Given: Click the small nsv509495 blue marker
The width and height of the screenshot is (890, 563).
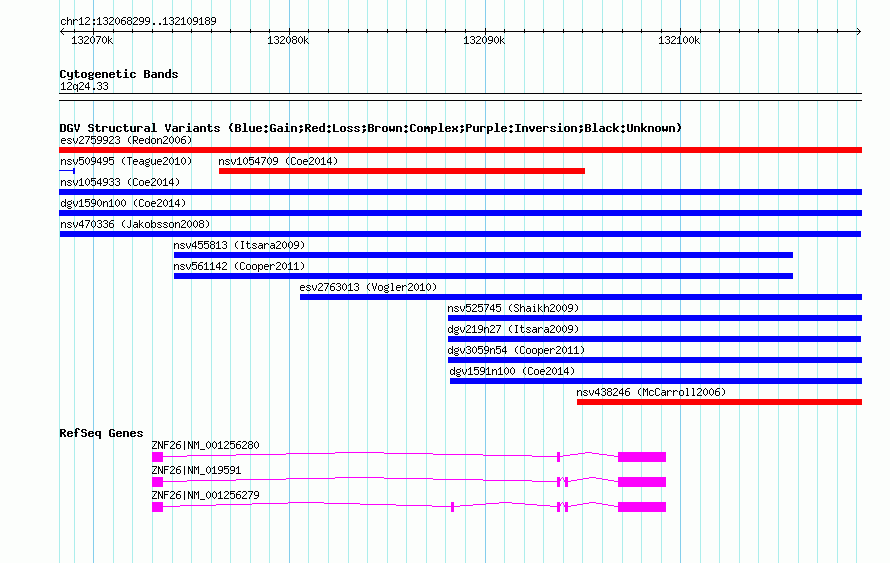Looking at the screenshot, I should coord(67,171).
